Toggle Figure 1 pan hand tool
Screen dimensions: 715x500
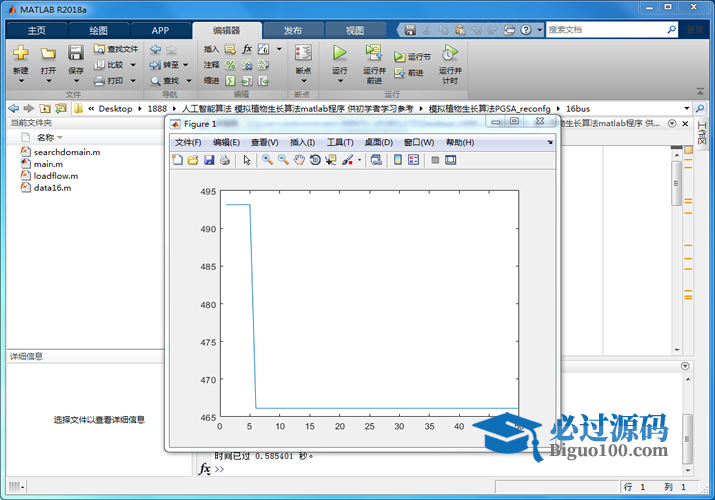(299, 160)
